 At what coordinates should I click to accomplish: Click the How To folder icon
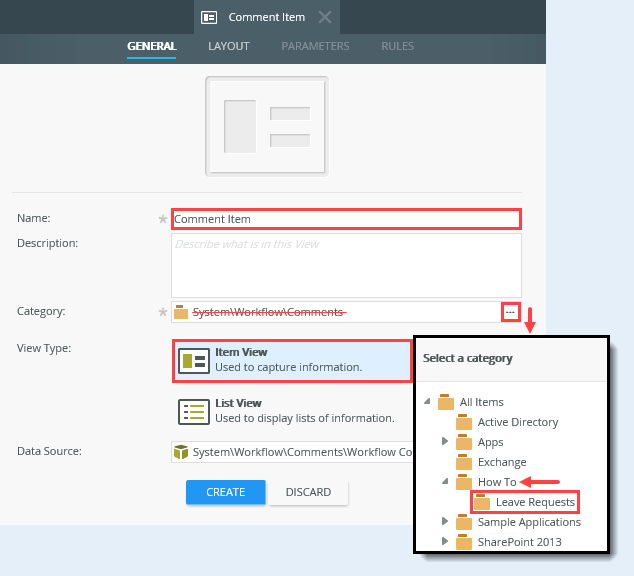click(464, 482)
